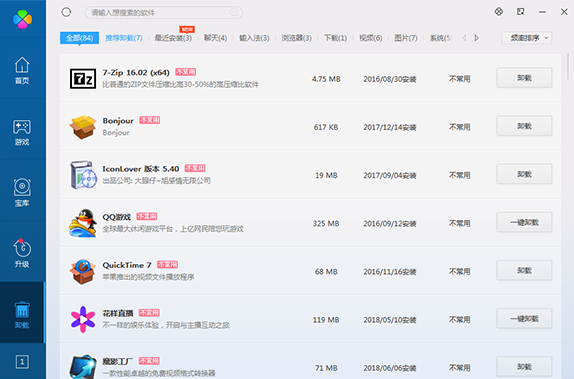574x379 pixels.
Task: Uninstall 魔影工厂 with 卸载 button
Action: point(524,367)
